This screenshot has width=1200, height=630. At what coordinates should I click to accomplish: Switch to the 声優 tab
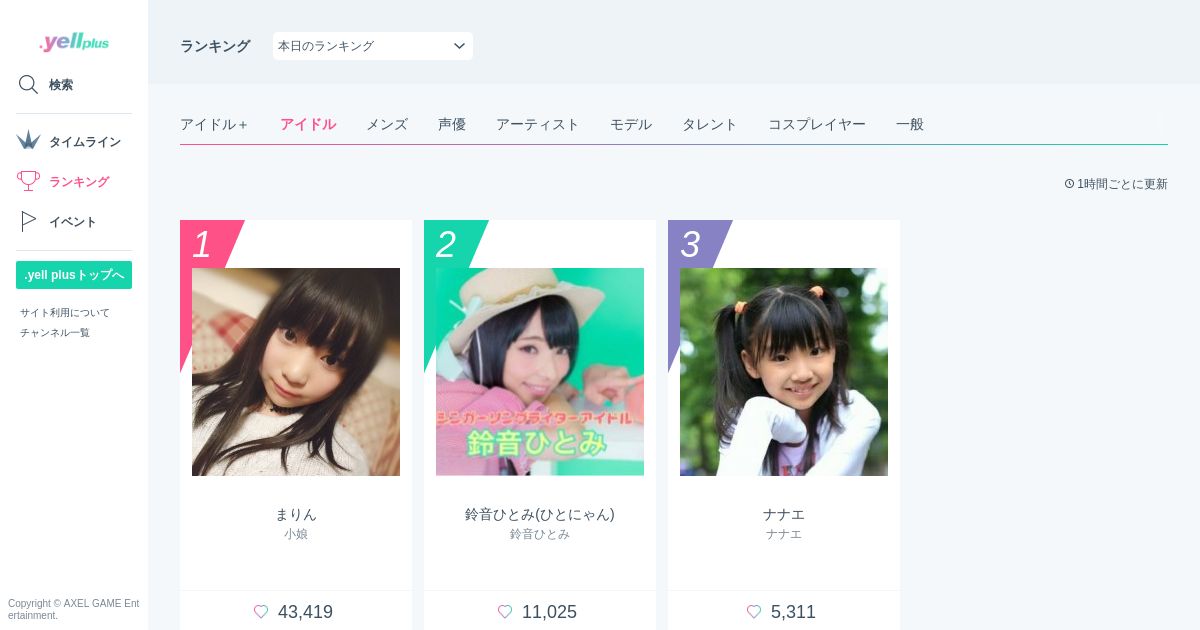tap(452, 124)
